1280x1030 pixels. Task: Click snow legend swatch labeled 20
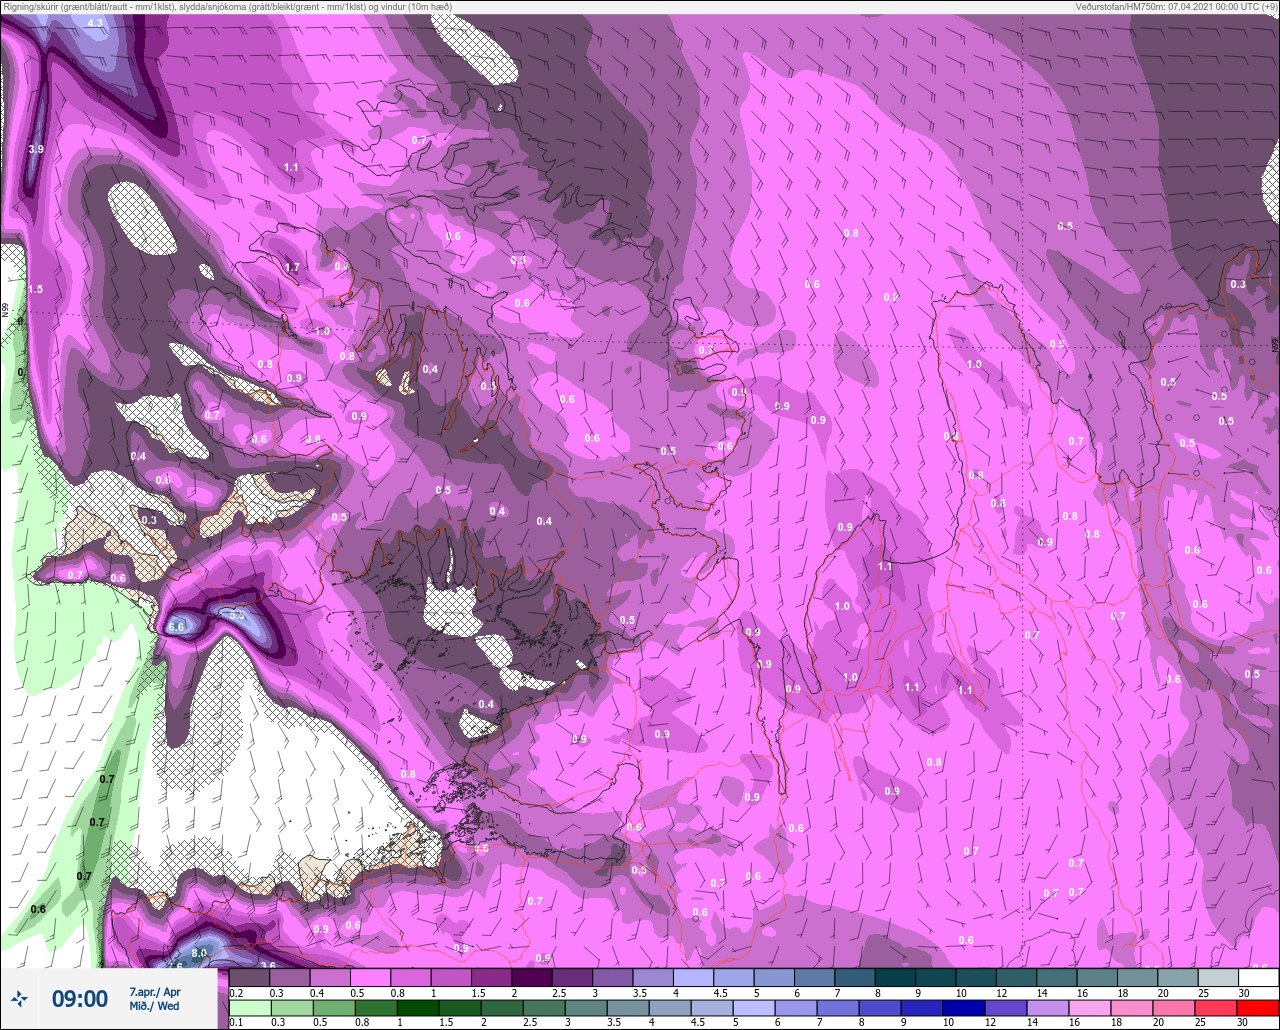(x=1178, y=977)
